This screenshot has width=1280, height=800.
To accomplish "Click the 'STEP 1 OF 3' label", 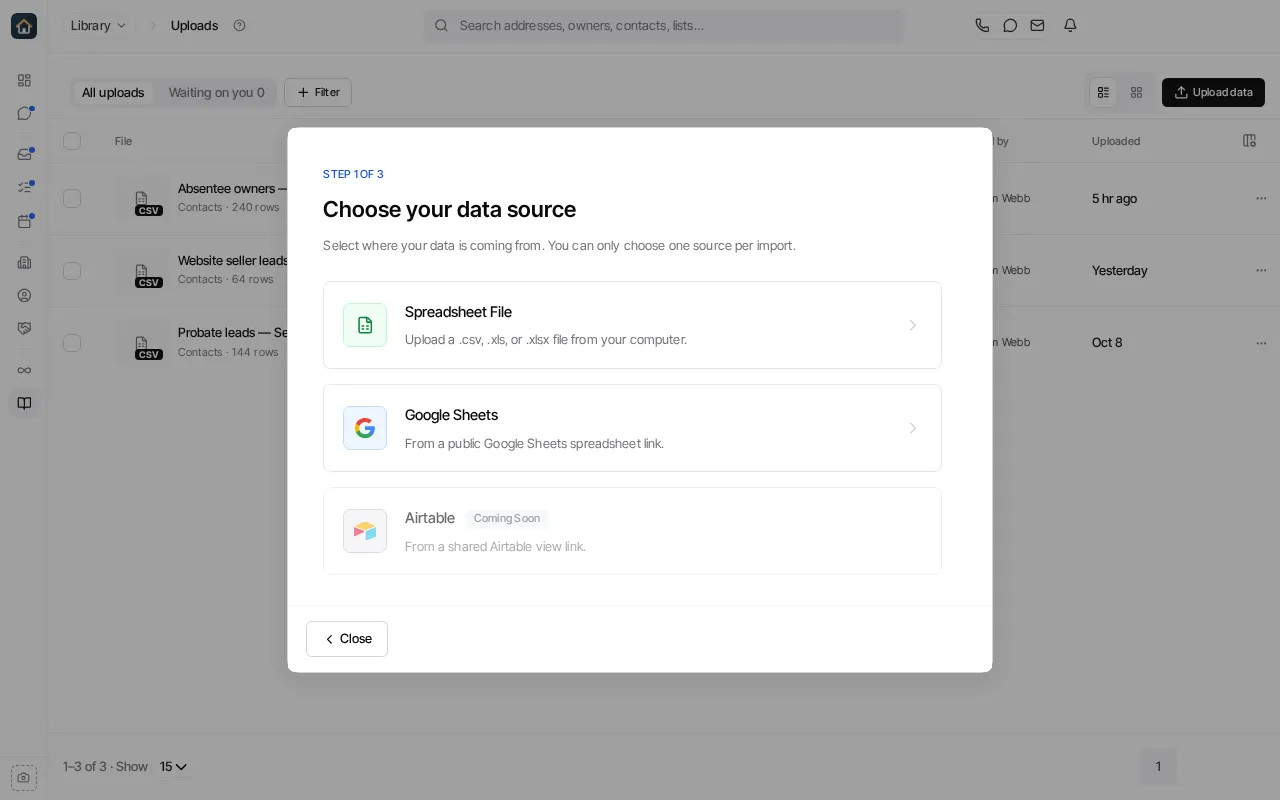I will pyautogui.click(x=353, y=174).
